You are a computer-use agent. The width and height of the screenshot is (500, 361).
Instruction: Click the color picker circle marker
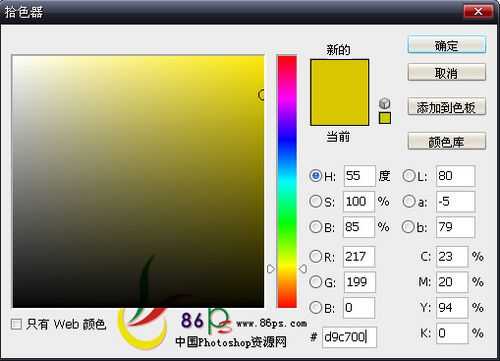click(x=262, y=95)
